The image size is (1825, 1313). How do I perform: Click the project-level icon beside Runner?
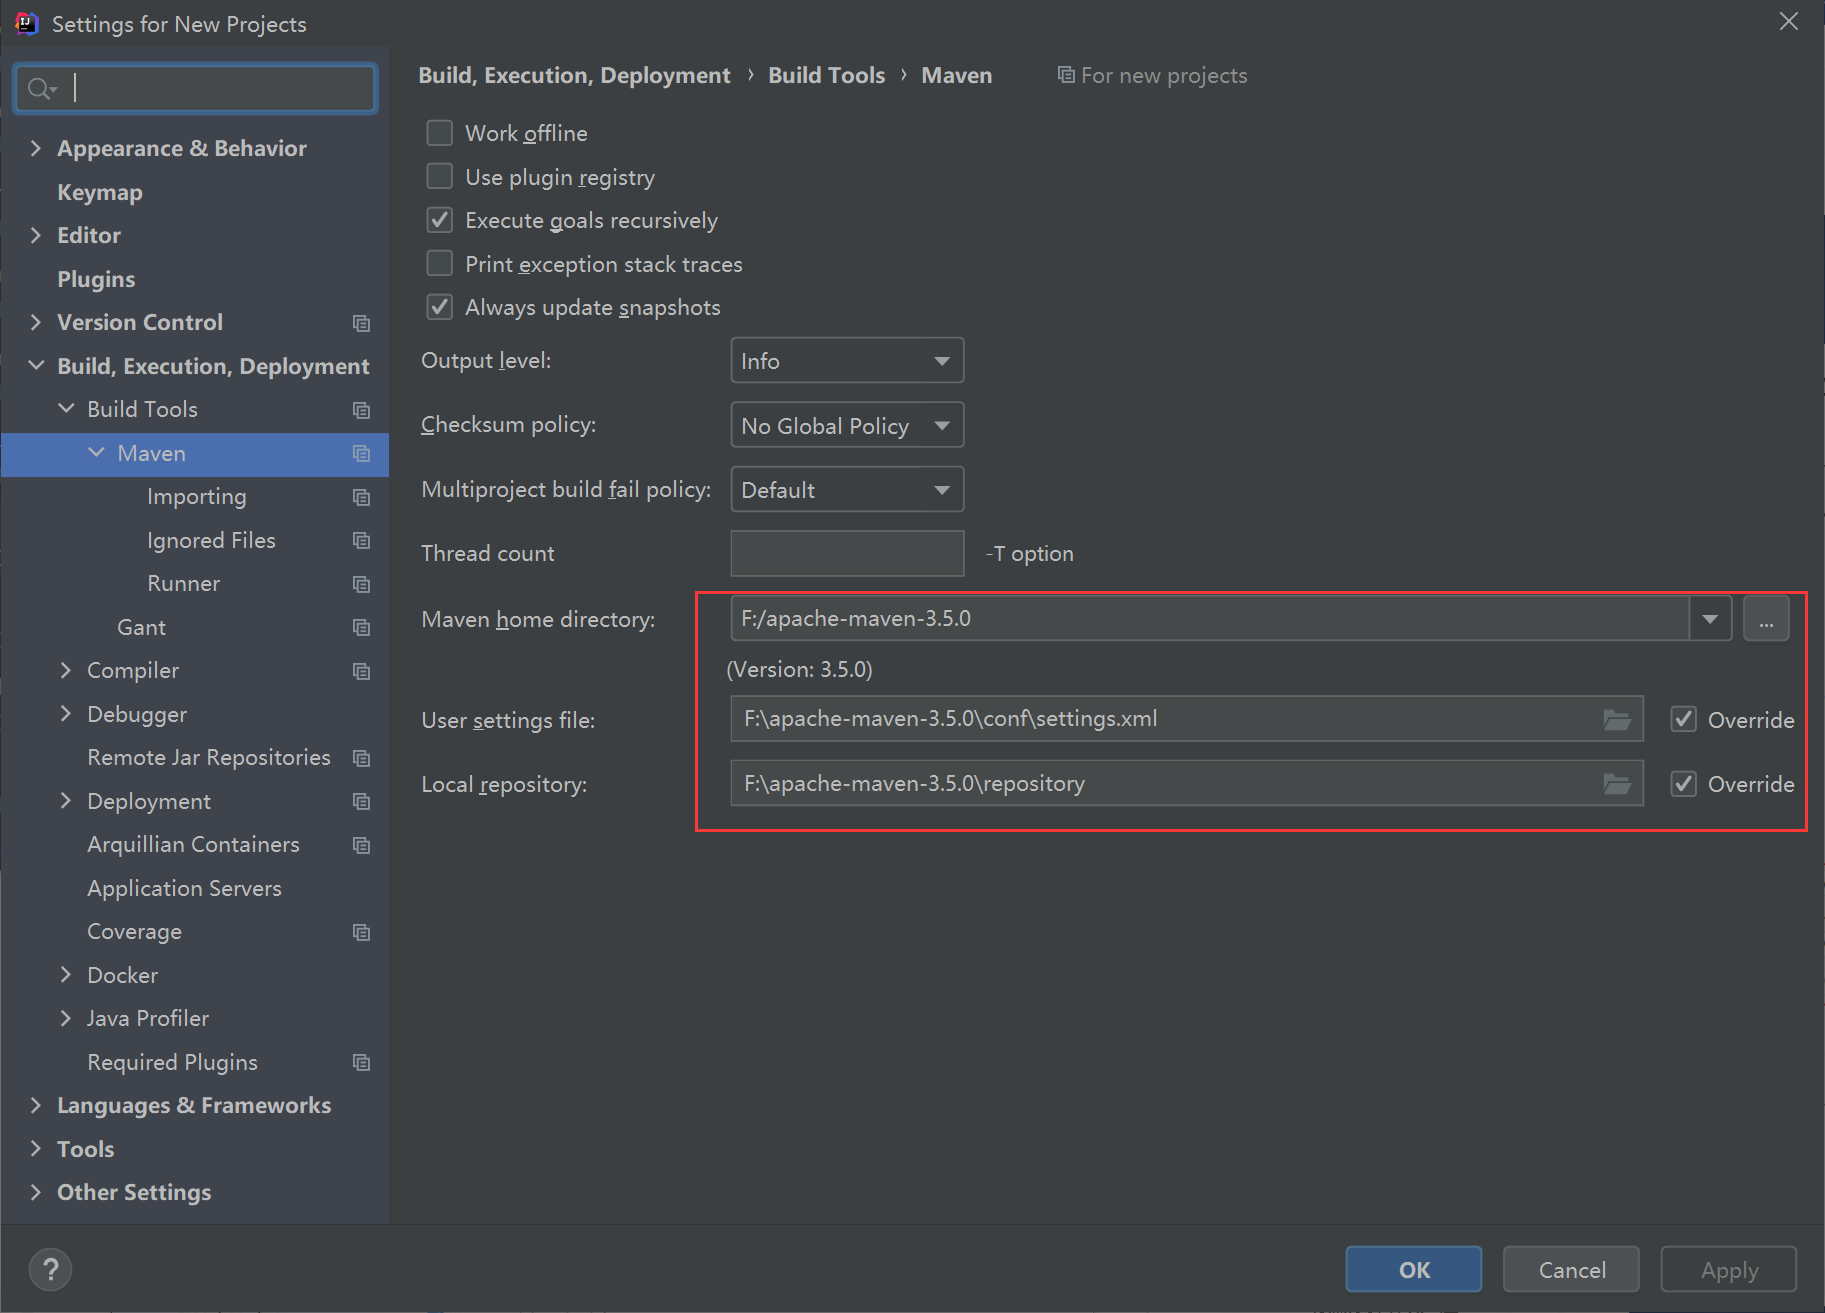[x=361, y=584]
